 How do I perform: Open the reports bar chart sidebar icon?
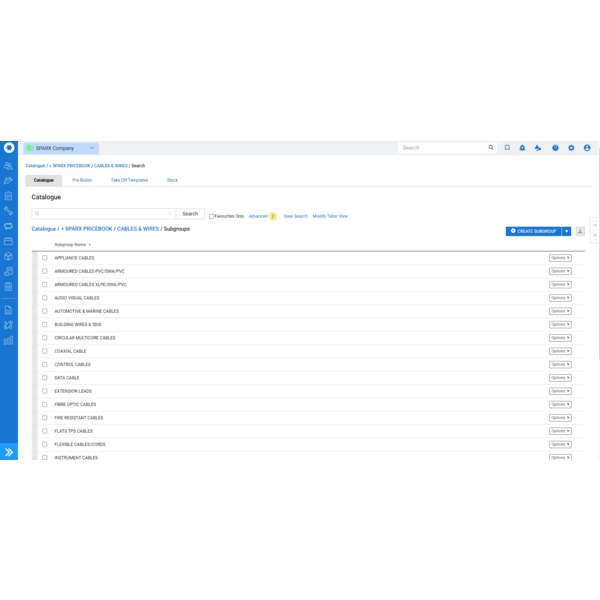click(x=9, y=341)
